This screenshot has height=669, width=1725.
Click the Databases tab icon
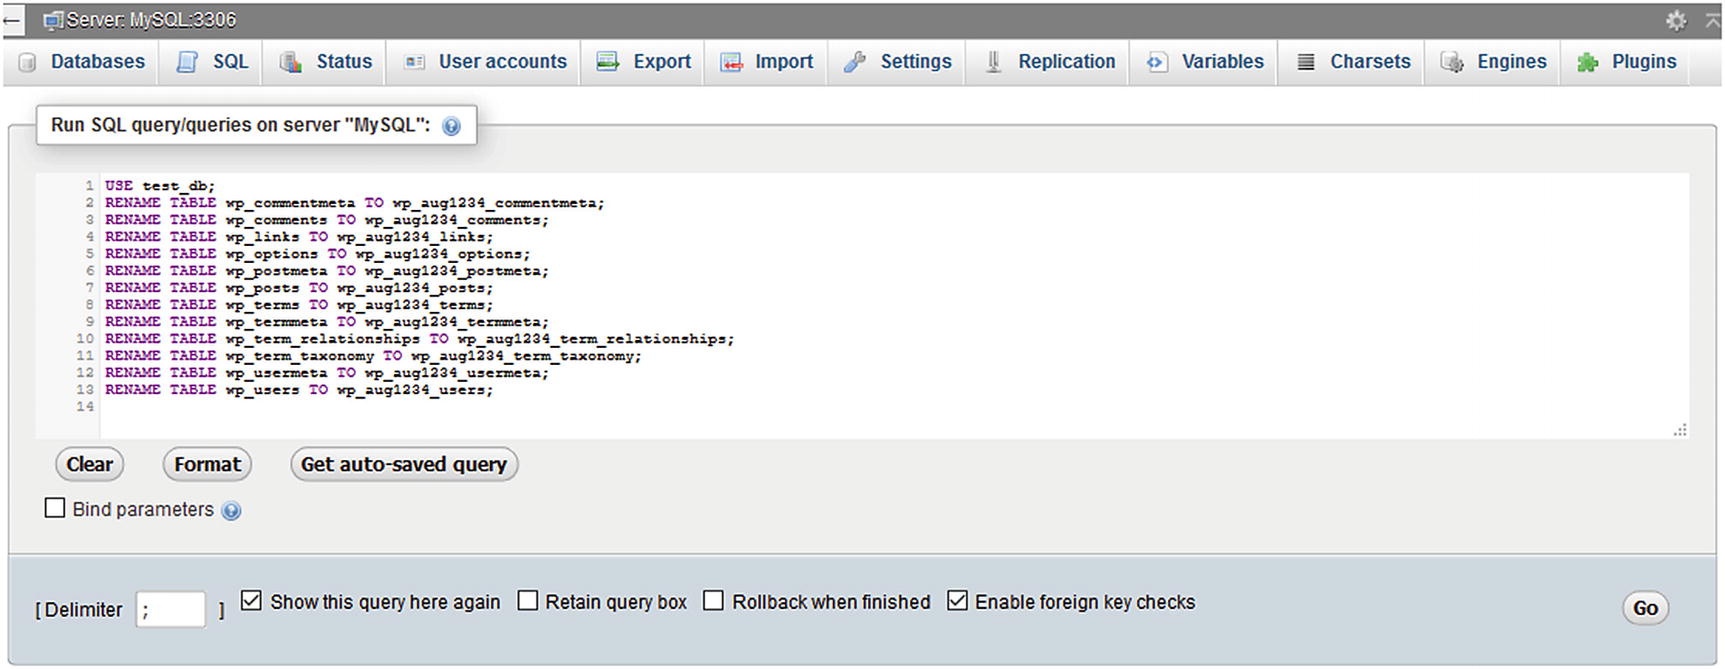point(27,62)
